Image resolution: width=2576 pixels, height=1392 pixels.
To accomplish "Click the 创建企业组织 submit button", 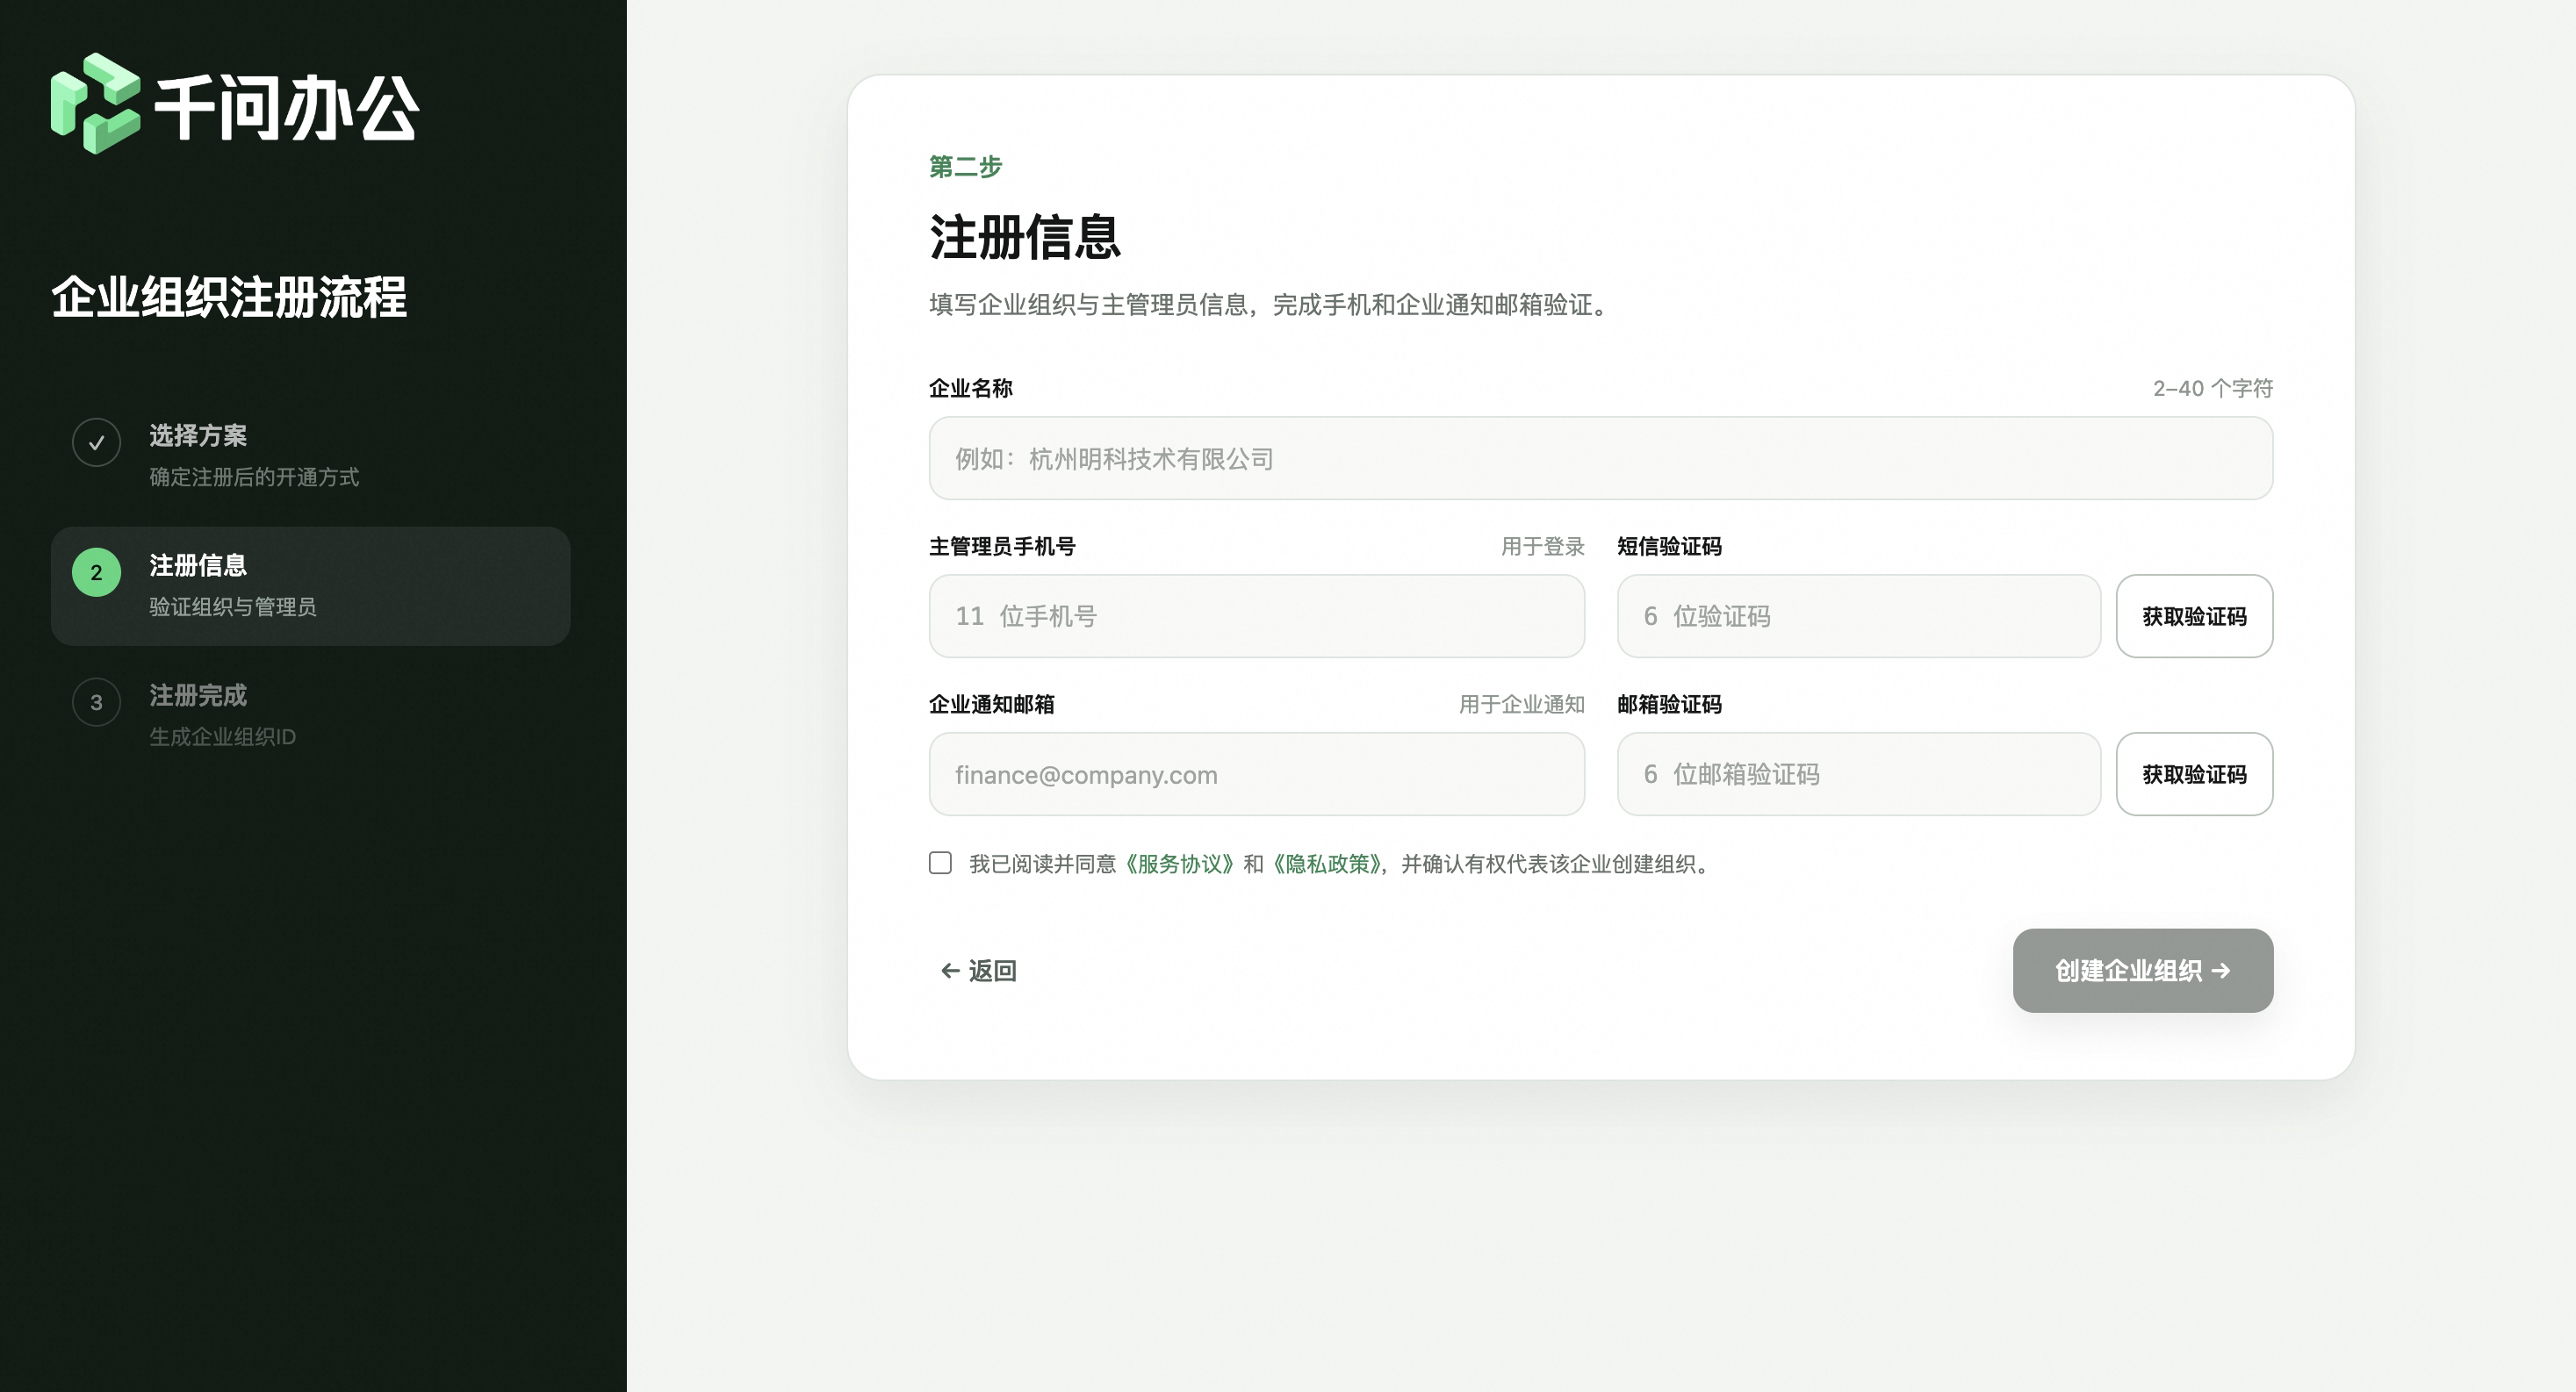I will [x=2143, y=971].
